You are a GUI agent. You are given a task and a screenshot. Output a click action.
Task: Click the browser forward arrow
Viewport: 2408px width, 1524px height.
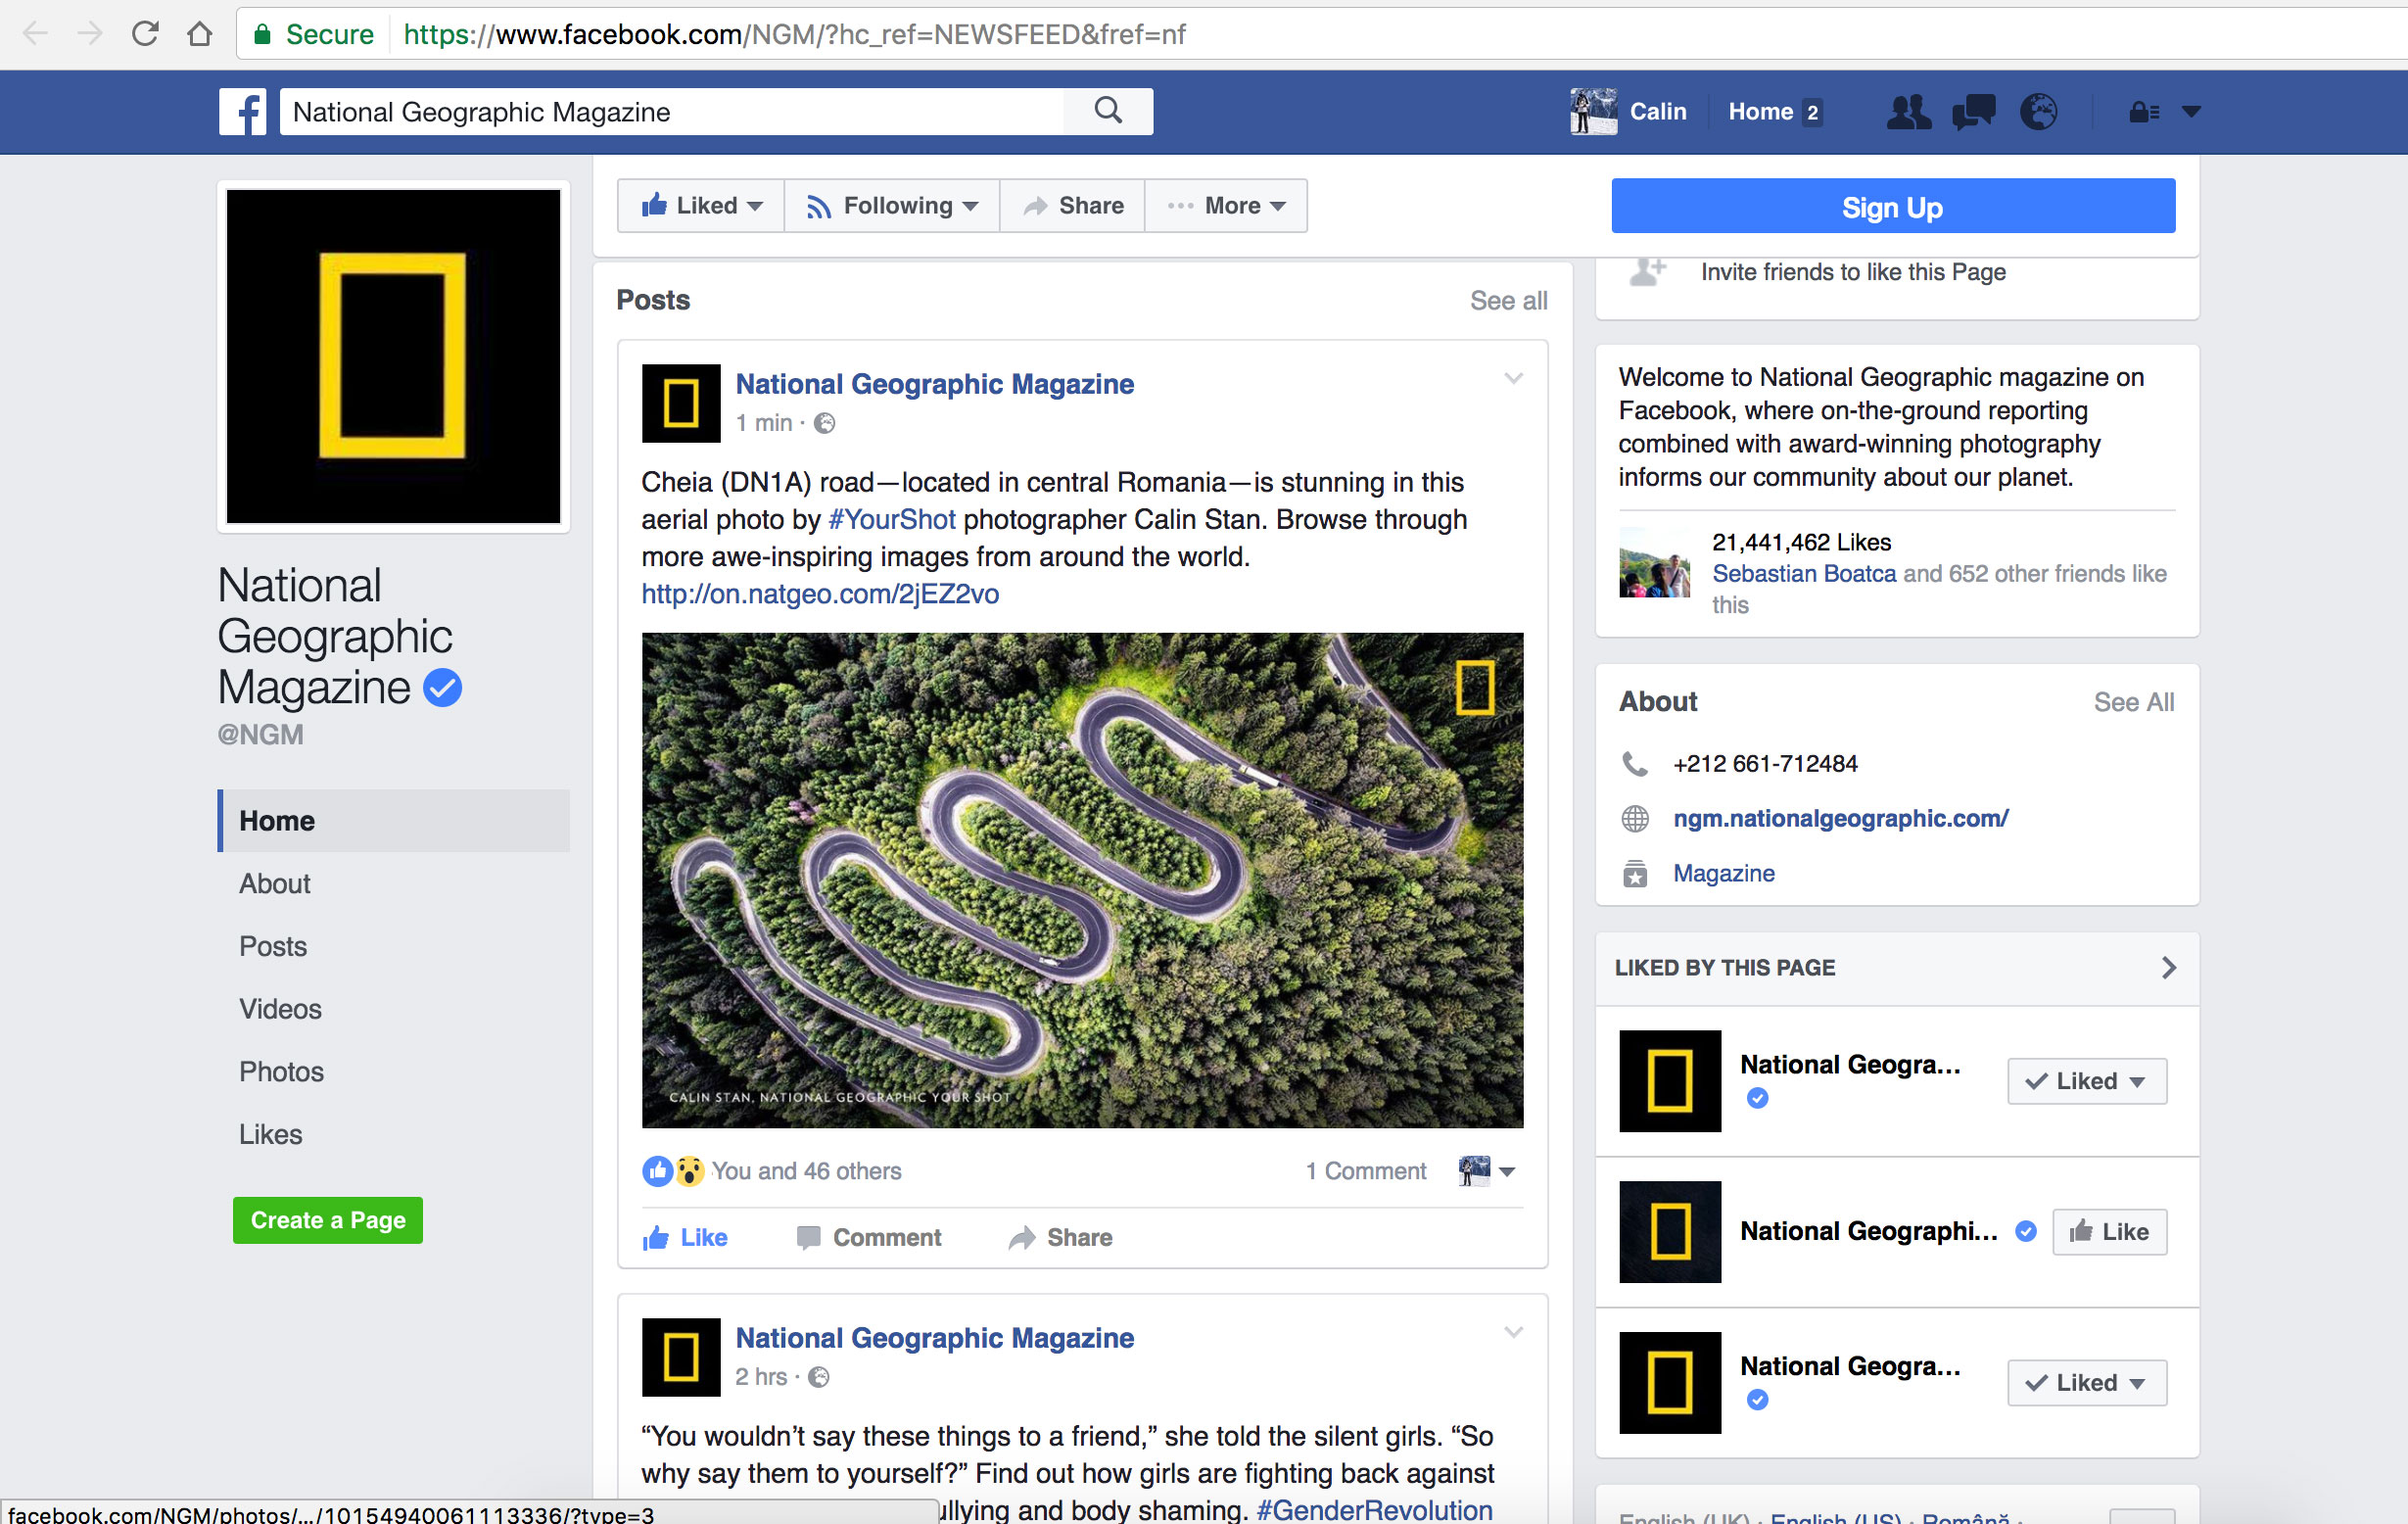(90, 34)
